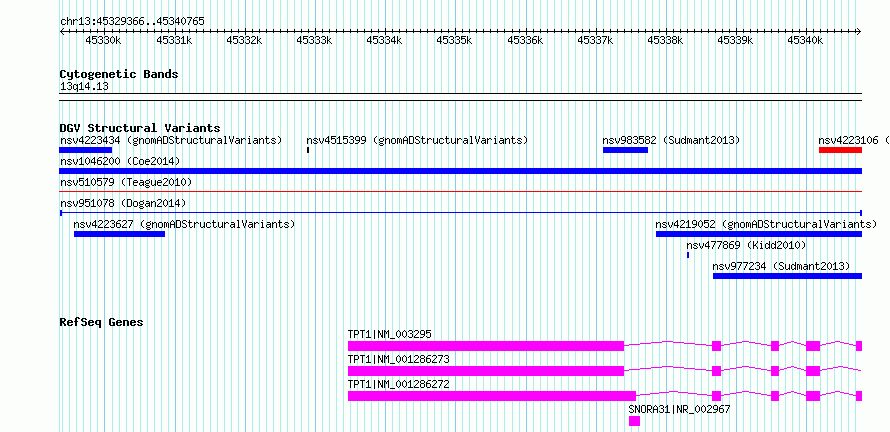
Task: Open the nsv1046200 (Coe2014) label
Action: [120, 162]
